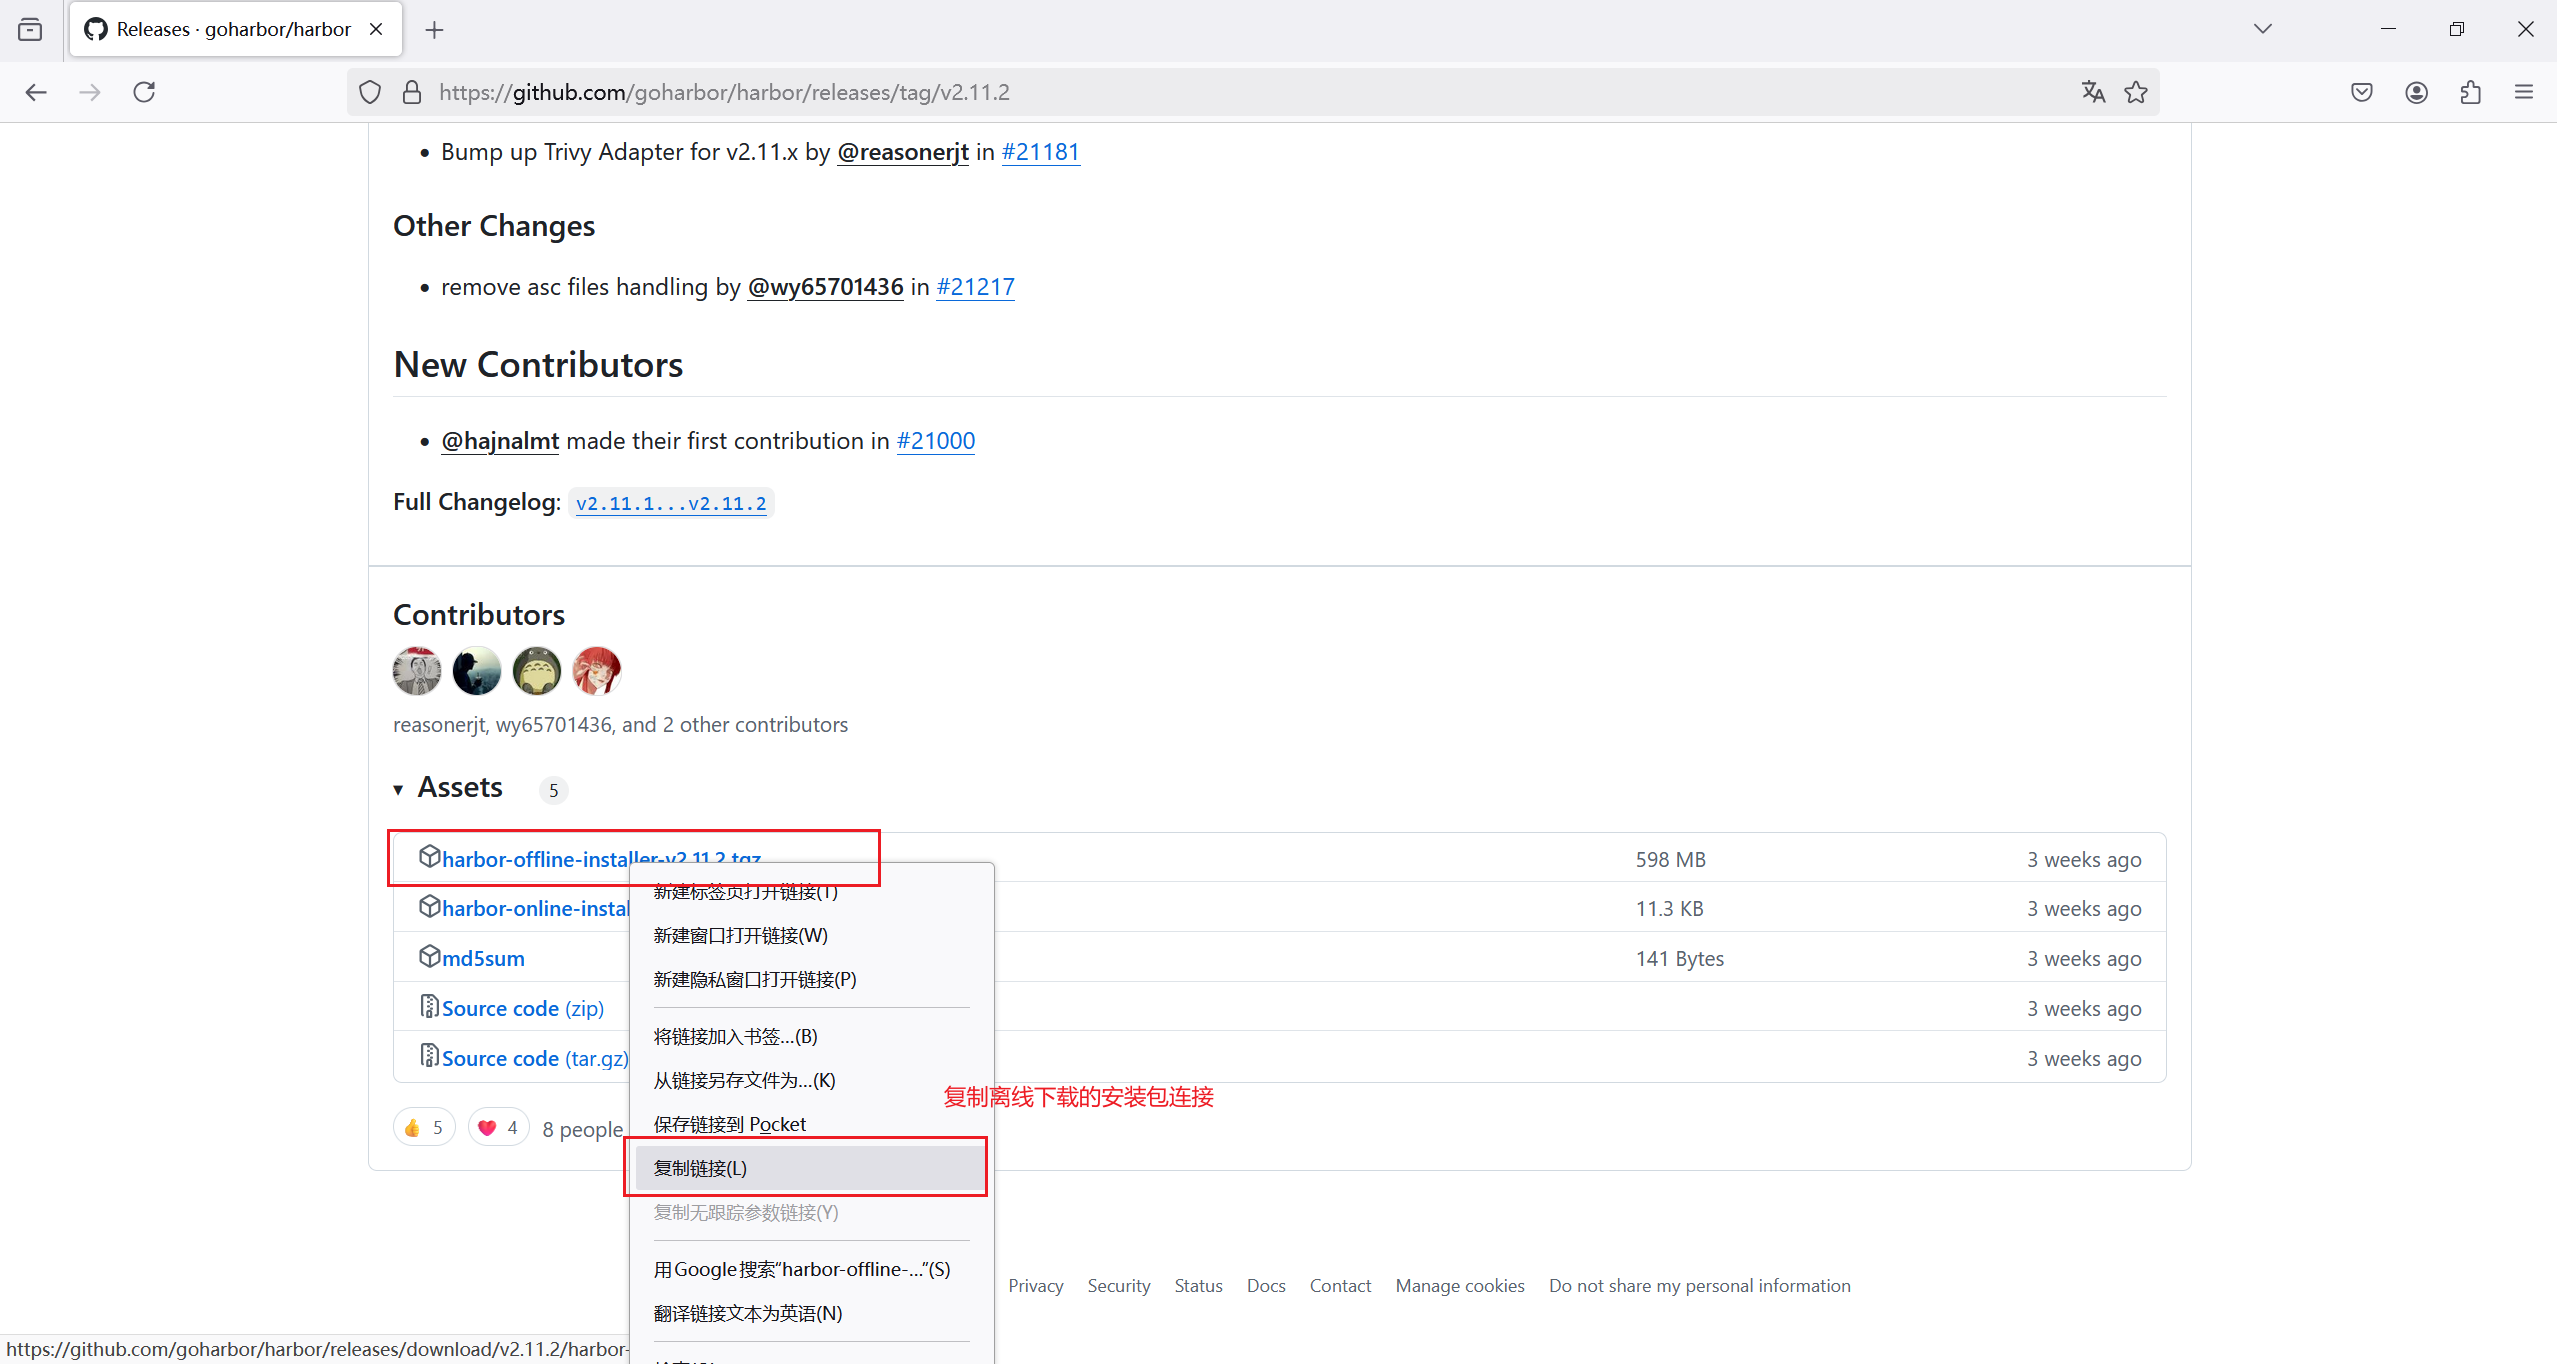Viewport: 2557px width, 1364px height.
Task: View site security lock information
Action: pos(411,92)
